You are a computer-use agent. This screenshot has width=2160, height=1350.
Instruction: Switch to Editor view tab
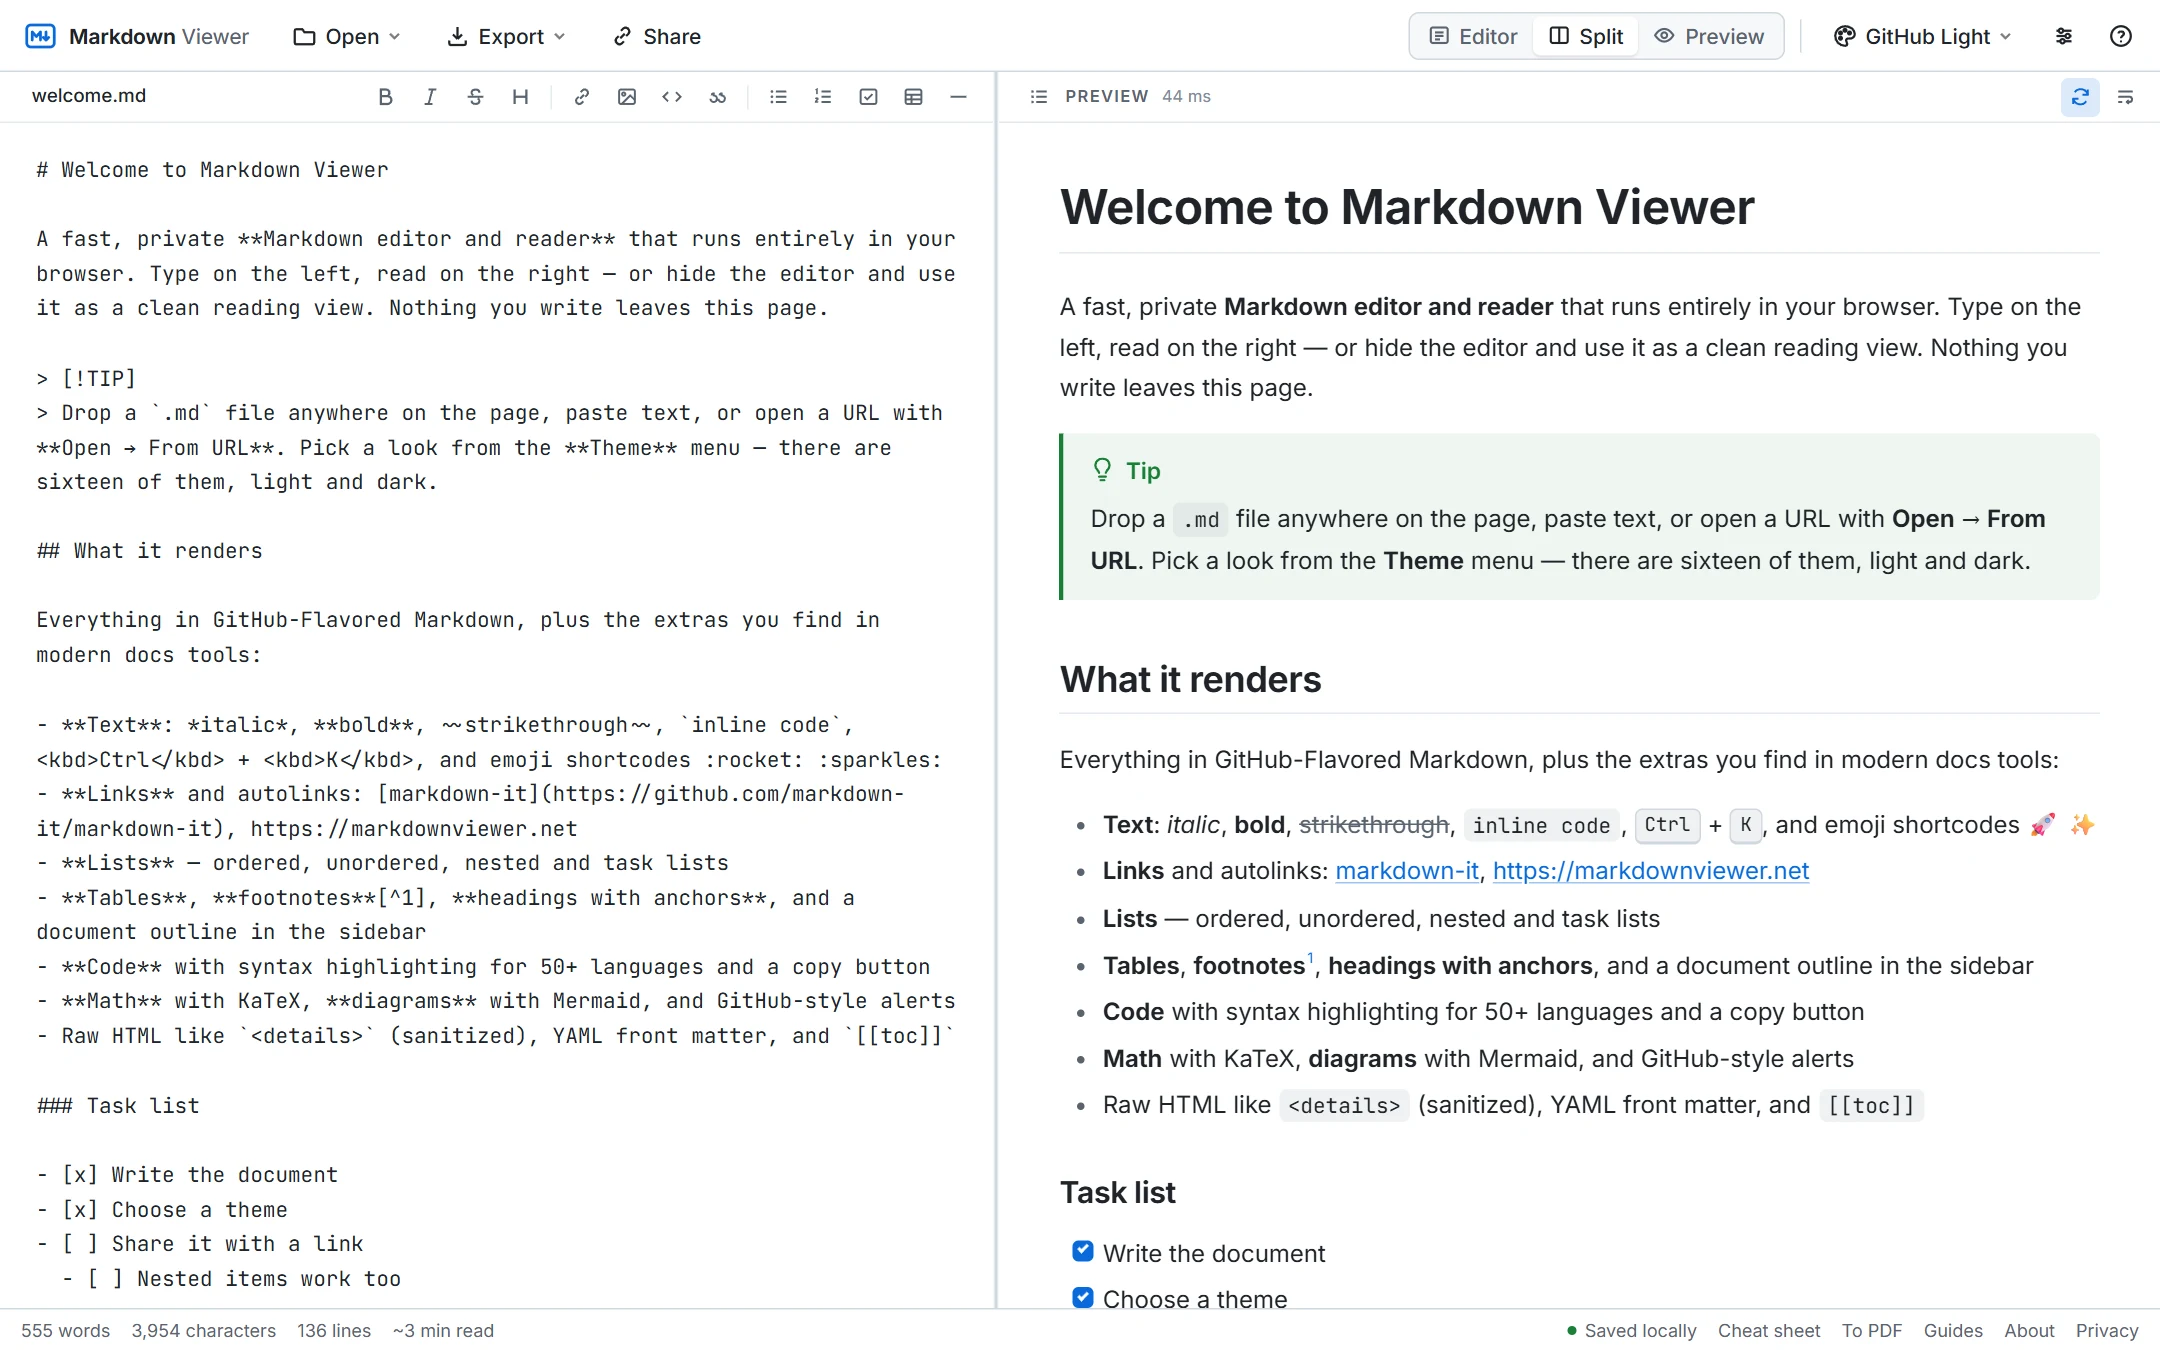[x=1473, y=37]
